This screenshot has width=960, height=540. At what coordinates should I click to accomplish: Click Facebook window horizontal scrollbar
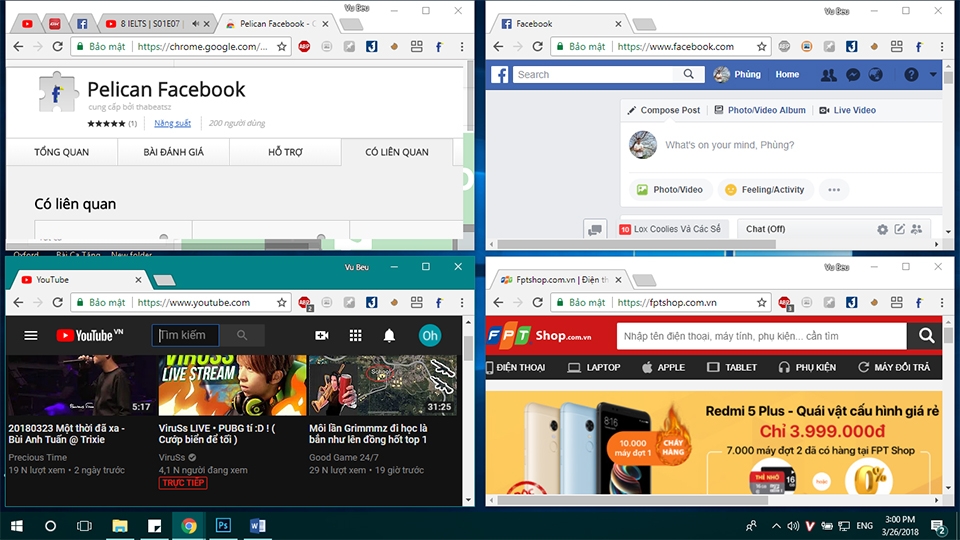tap(637, 244)
